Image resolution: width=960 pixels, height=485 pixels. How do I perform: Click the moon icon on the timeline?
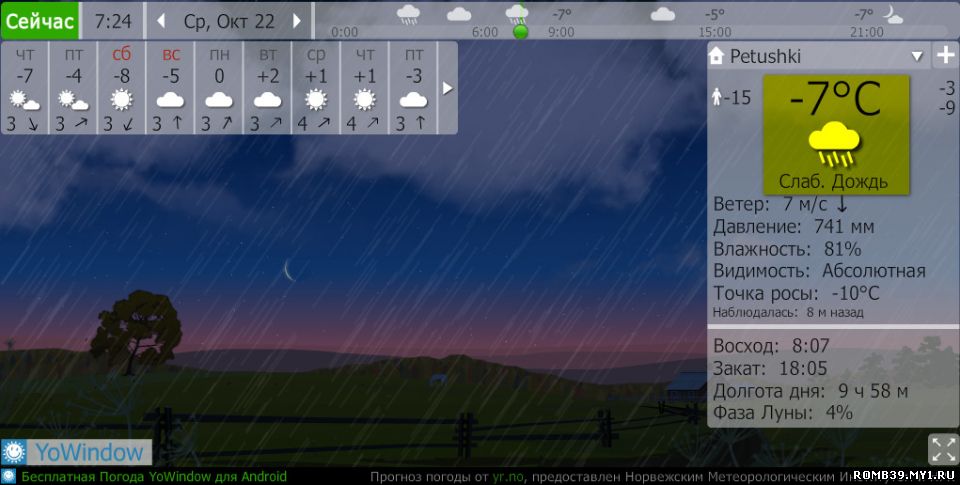[x=891, y=14]
